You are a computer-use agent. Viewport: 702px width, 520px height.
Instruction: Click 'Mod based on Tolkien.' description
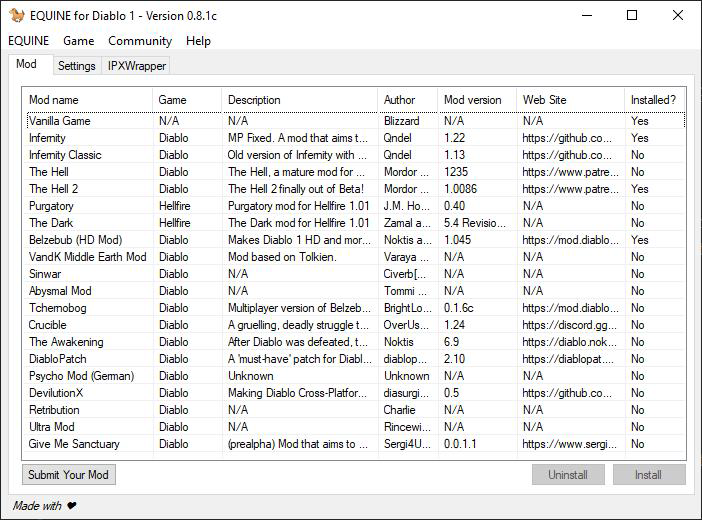(x=282, y=257)
